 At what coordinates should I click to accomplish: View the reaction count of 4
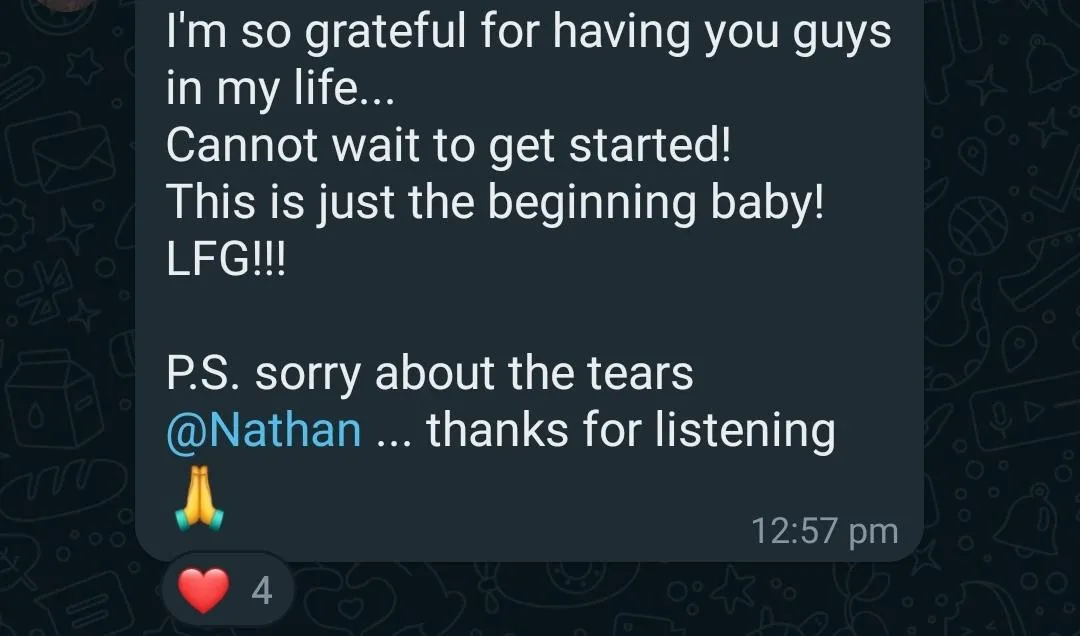tap(262, 591)
